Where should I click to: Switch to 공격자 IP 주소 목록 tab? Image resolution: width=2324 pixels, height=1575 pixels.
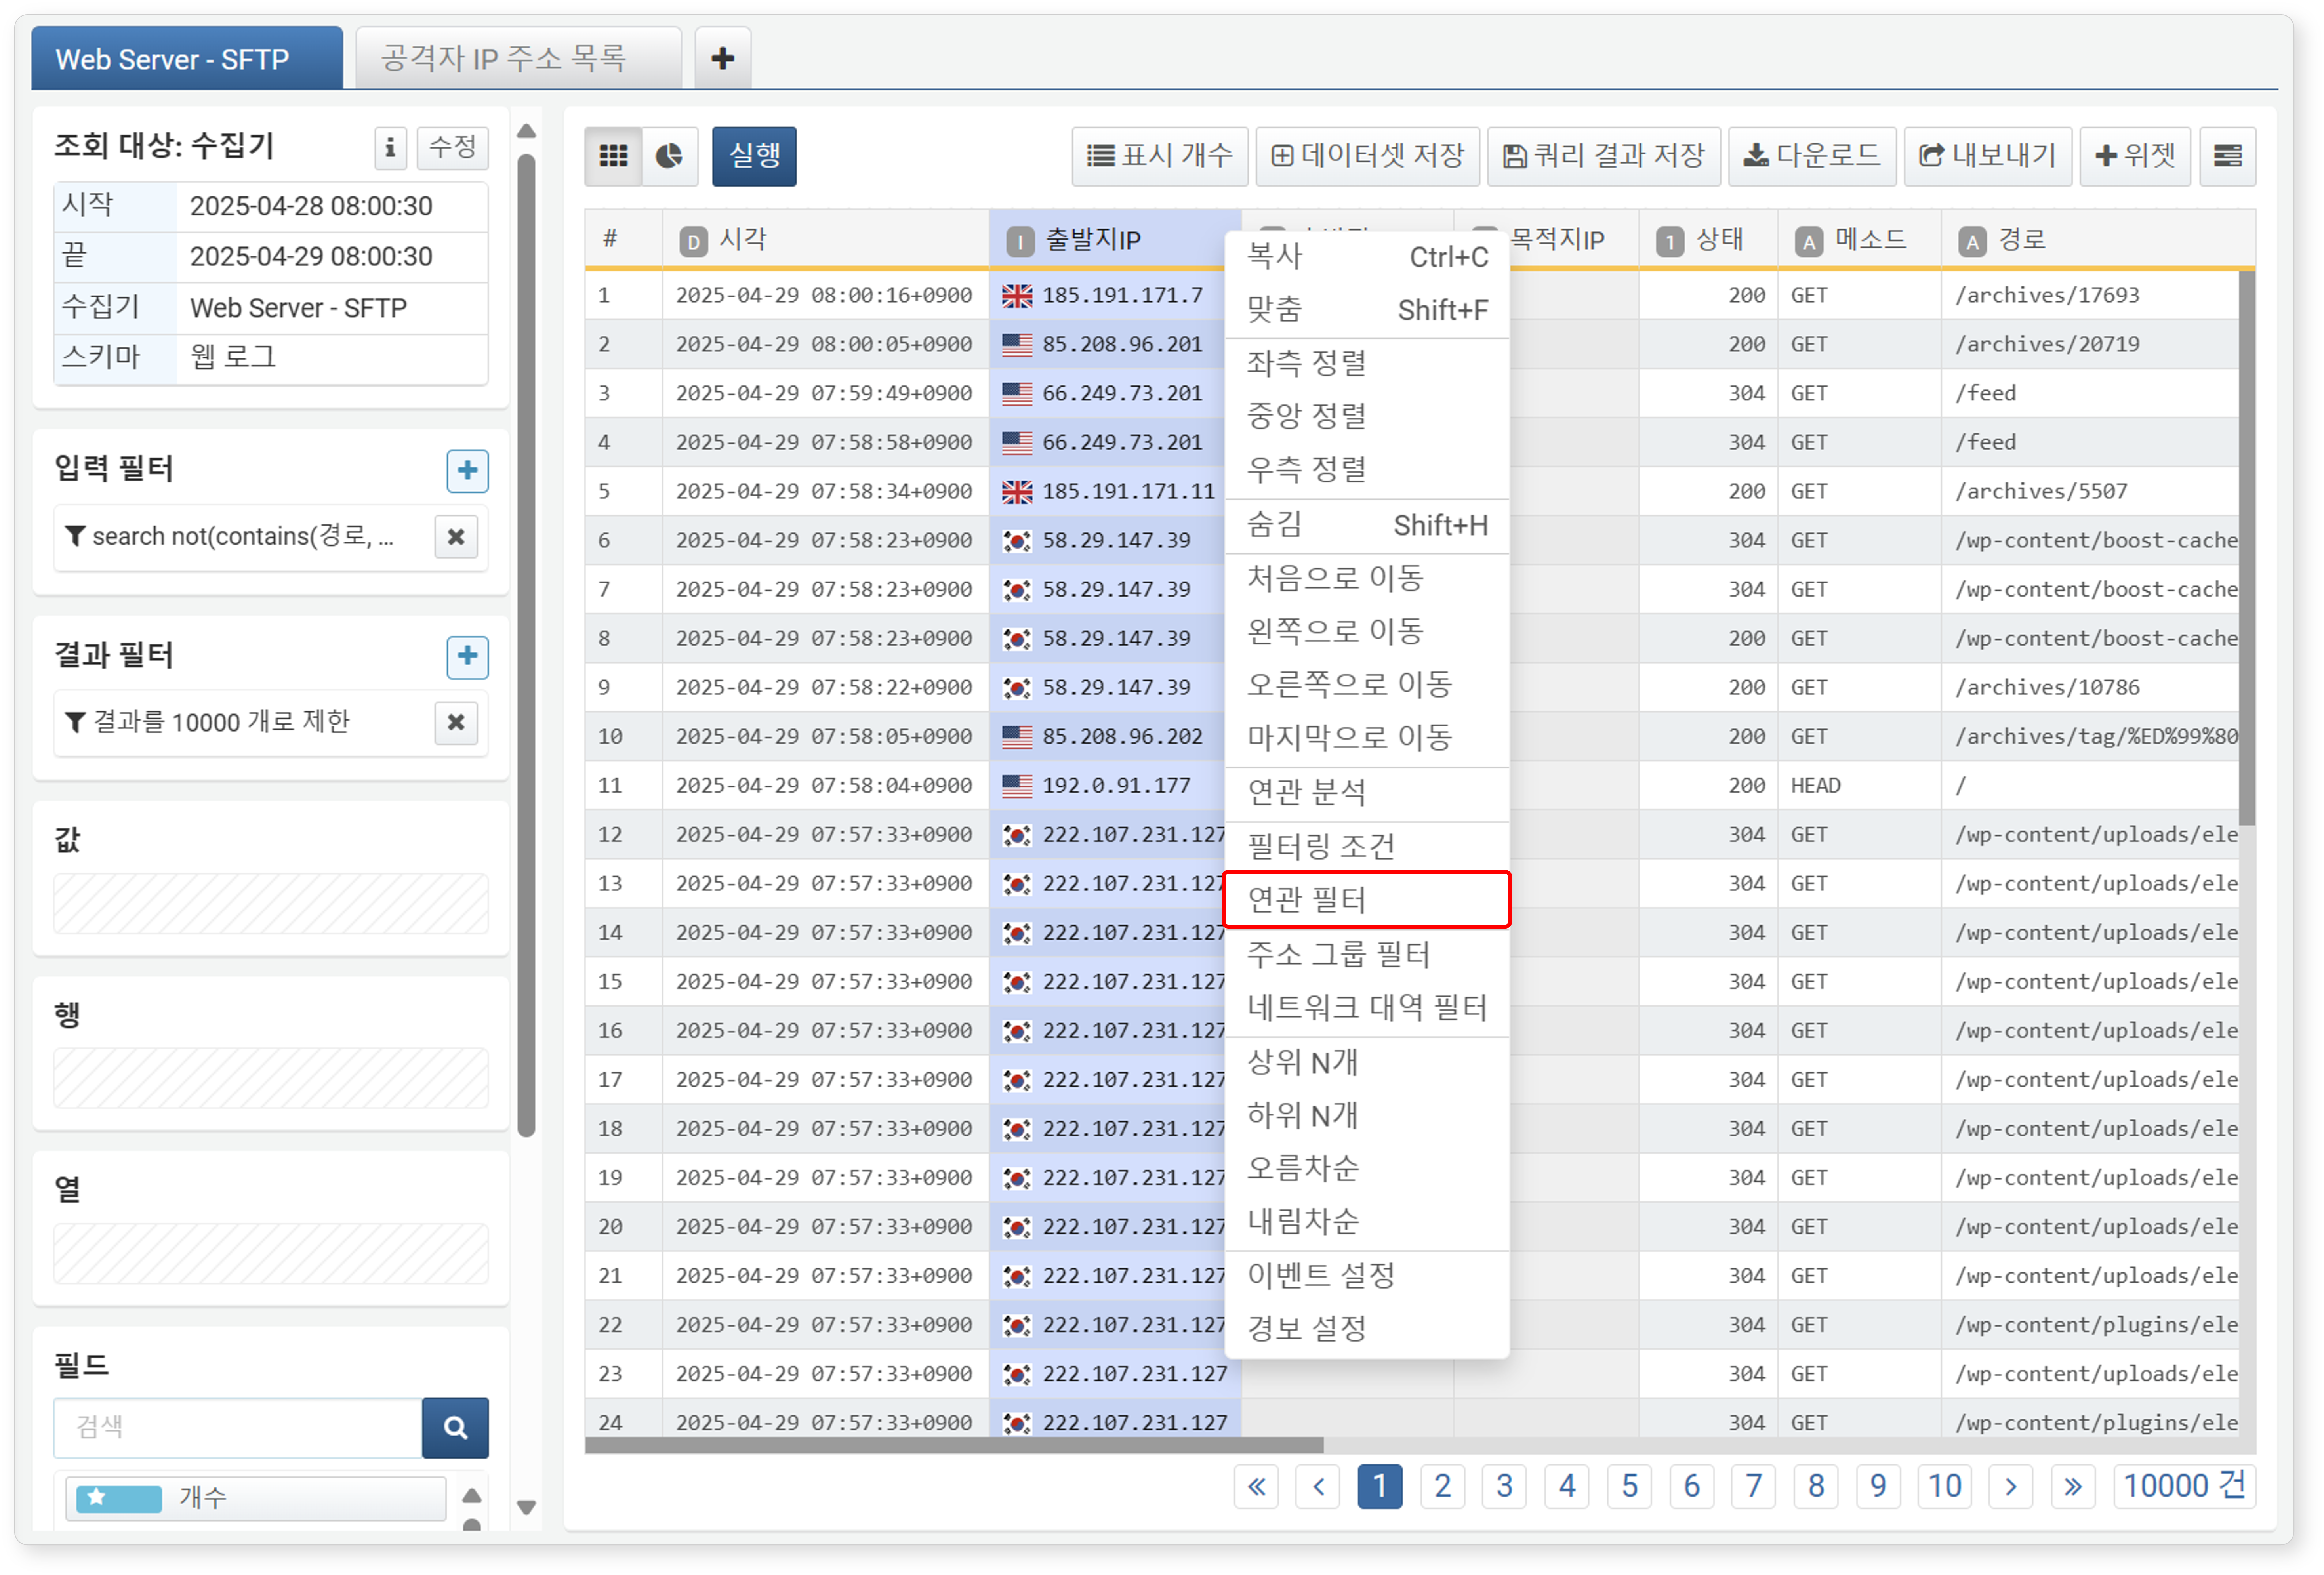pos(518,58)
